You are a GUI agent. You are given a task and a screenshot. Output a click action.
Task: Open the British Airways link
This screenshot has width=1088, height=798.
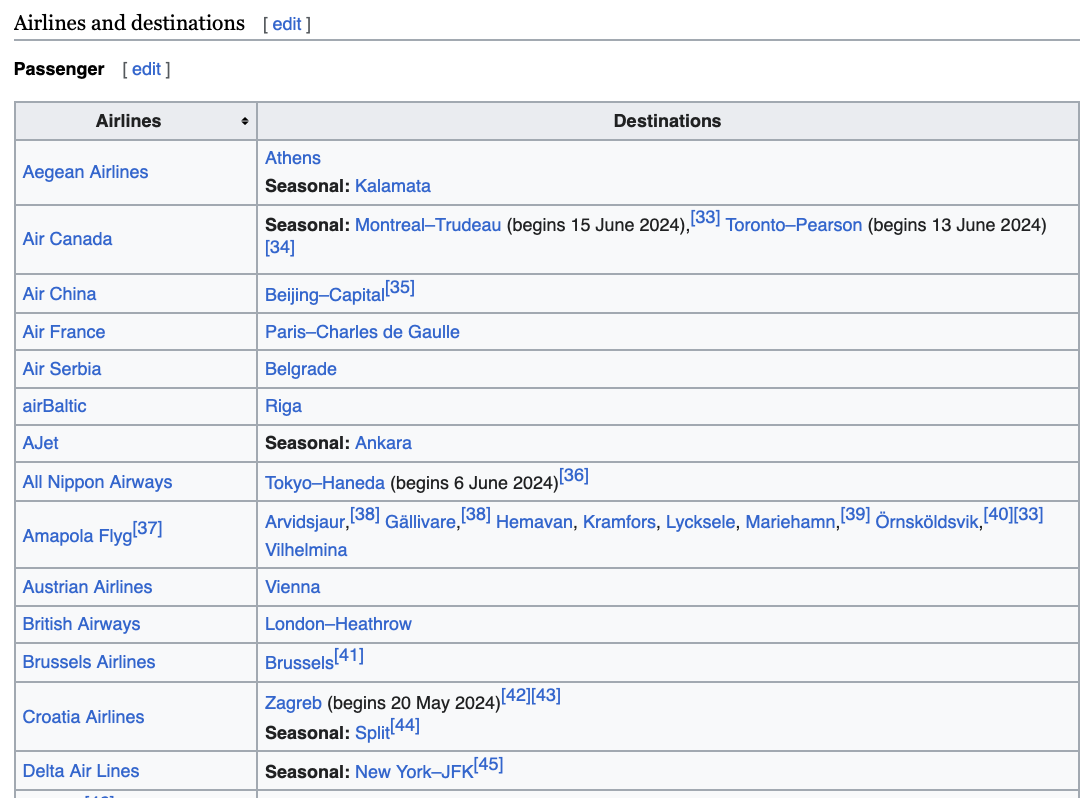pos(81,624)
